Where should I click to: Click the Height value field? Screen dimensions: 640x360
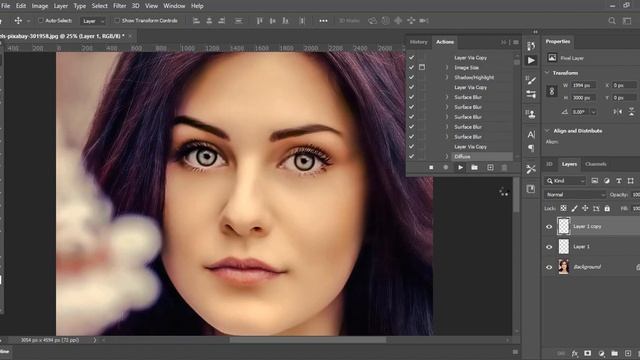pos(583,98)
